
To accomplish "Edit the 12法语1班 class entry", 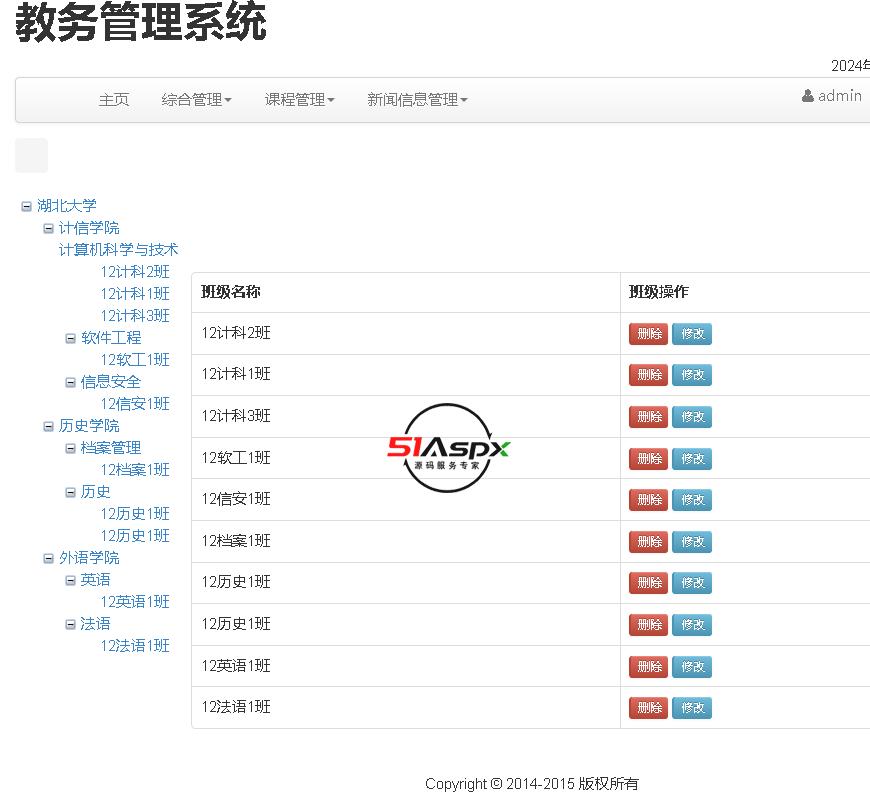I will pos(692,708).
